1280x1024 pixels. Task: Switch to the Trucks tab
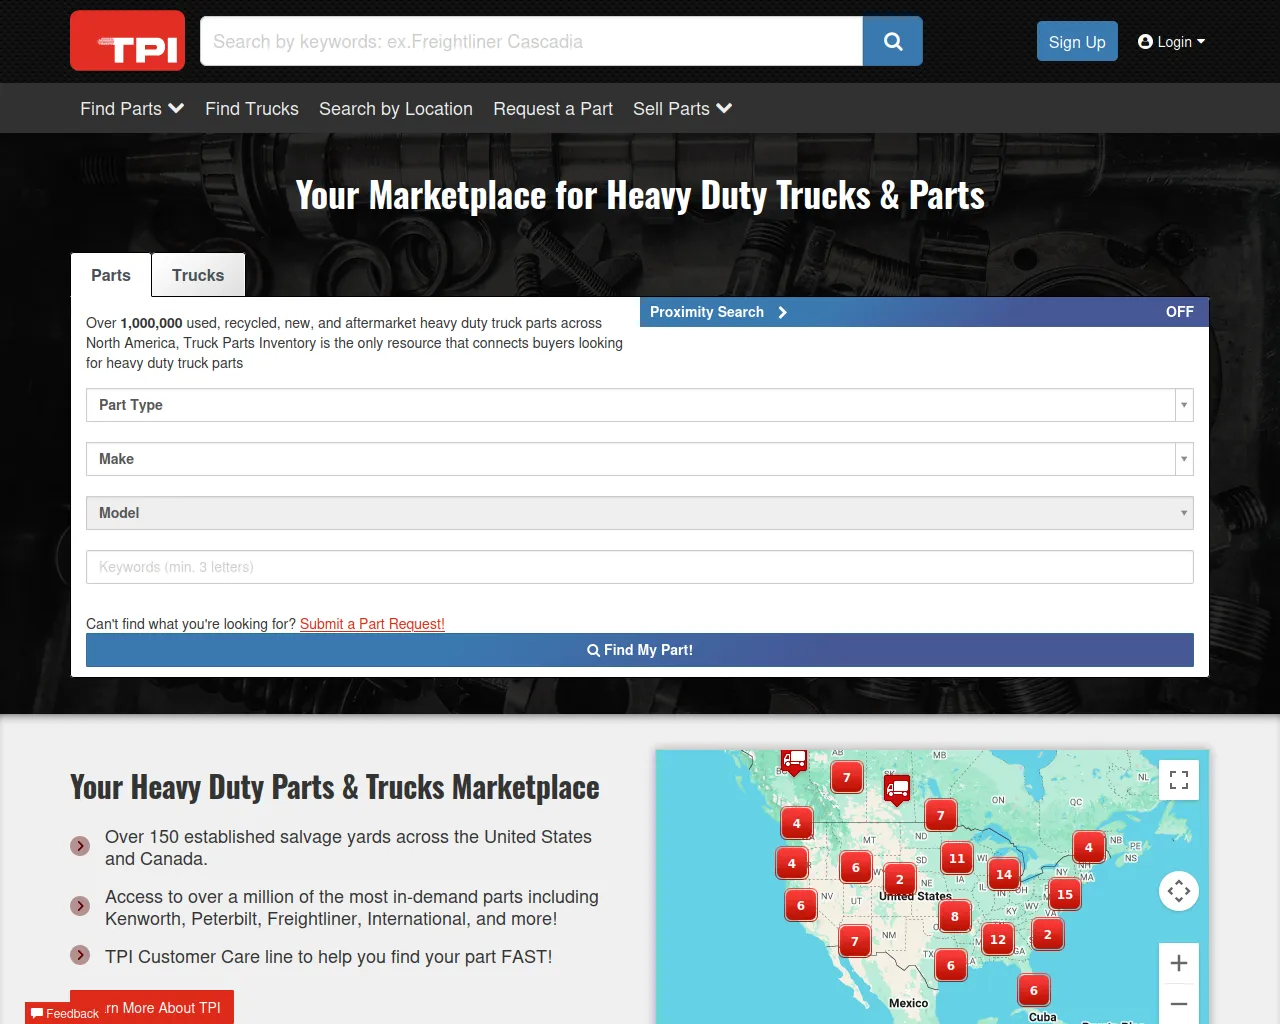click(x=198, y=275)
